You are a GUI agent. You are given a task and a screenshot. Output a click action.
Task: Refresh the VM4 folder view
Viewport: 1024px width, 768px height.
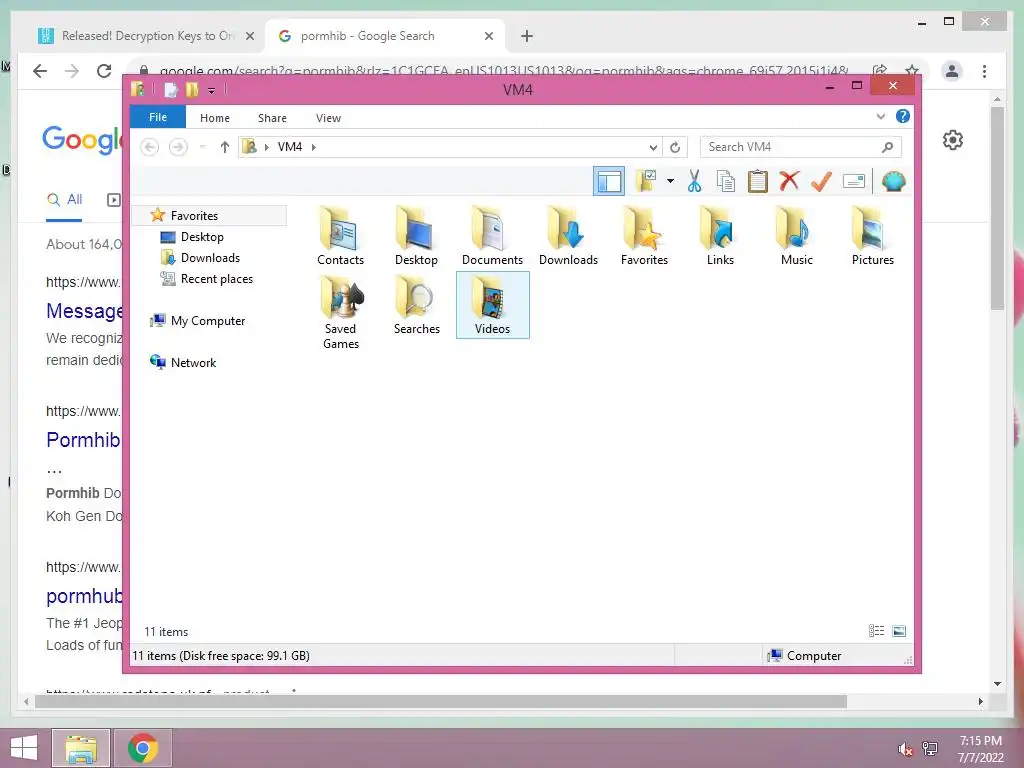tap(675, 147)
